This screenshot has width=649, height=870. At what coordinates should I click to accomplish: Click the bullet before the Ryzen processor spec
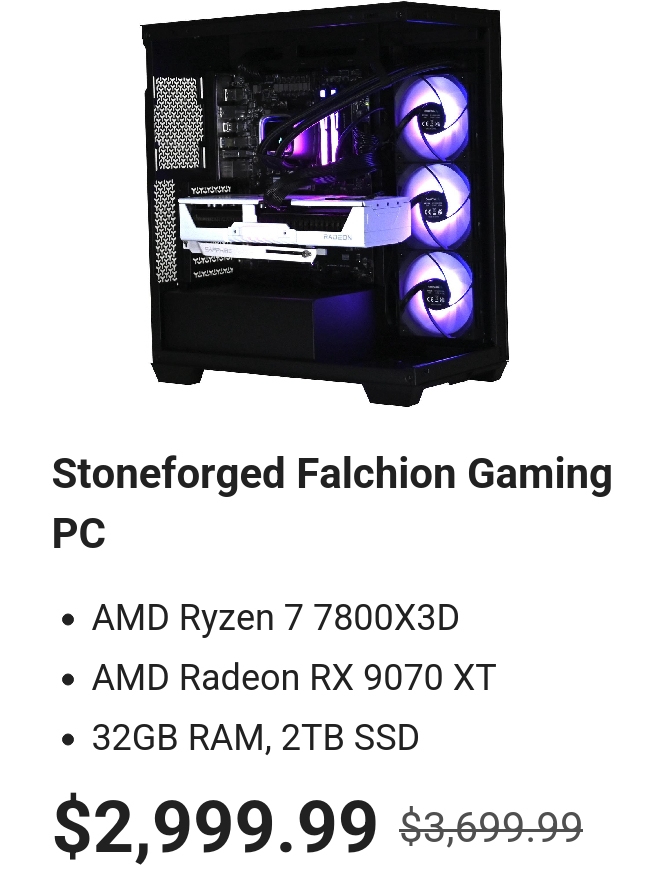pyautogui.click(x=68, y=619)
